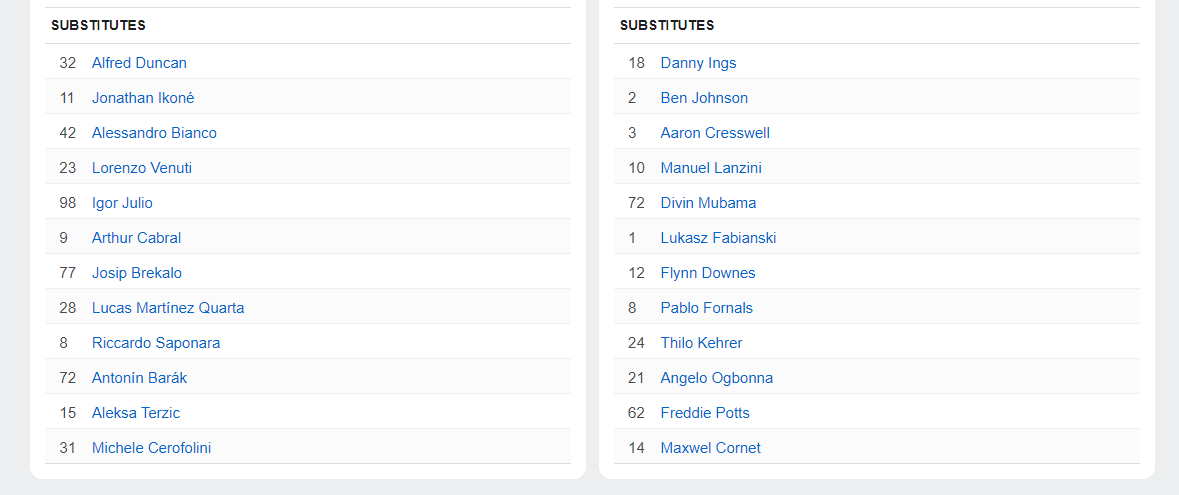Open Lorenzo Venuti's profile link
The image size is (1179, 495).
142,168
